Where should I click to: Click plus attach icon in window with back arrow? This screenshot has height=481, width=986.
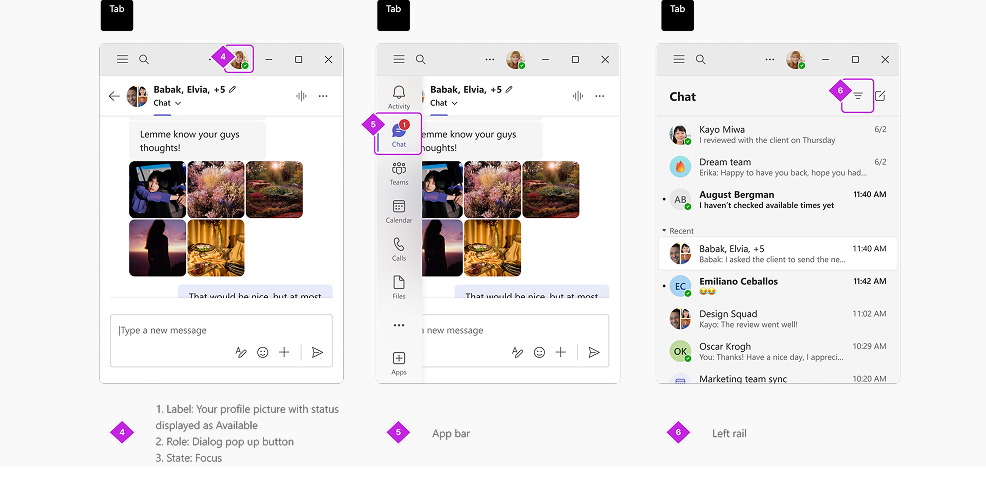coord(284,352)
